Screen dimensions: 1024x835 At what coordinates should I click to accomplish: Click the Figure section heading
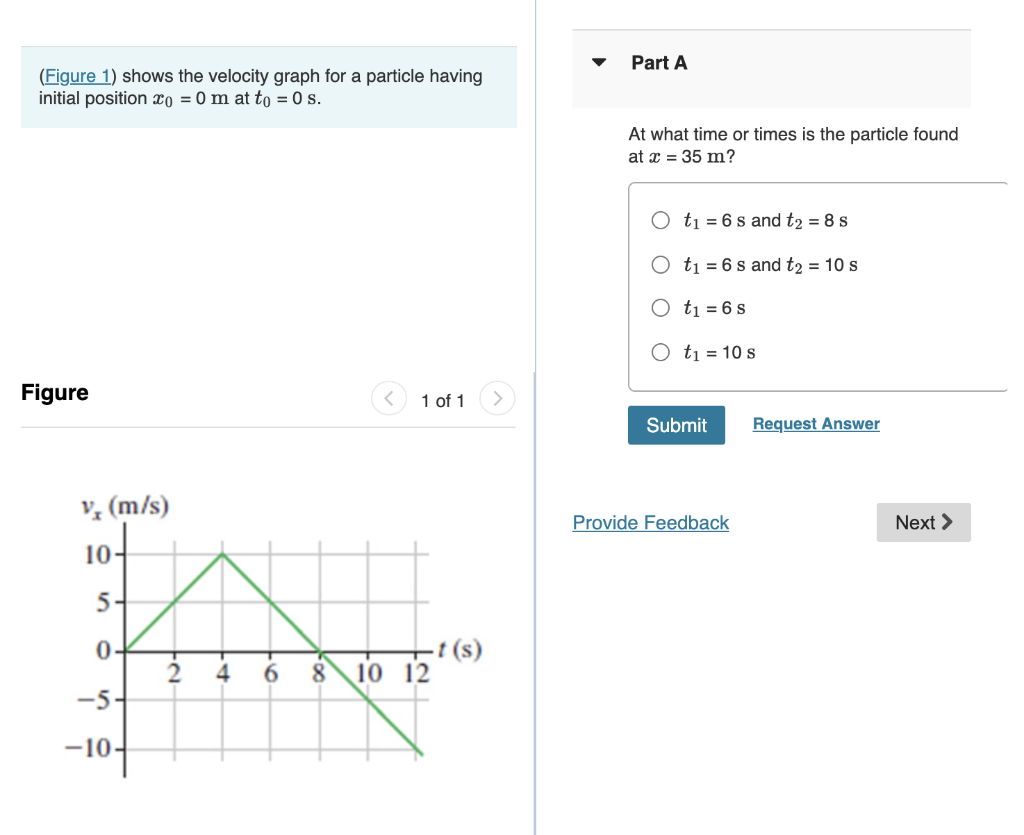[54, 392]
